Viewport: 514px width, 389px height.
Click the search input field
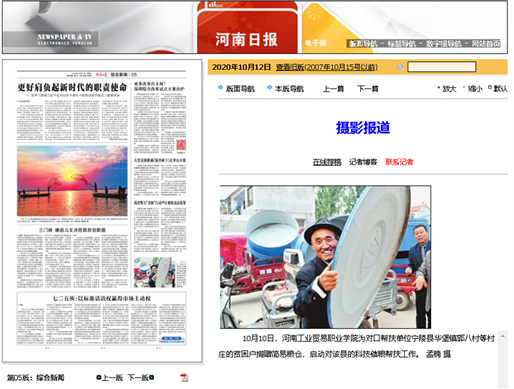[442, 67]
